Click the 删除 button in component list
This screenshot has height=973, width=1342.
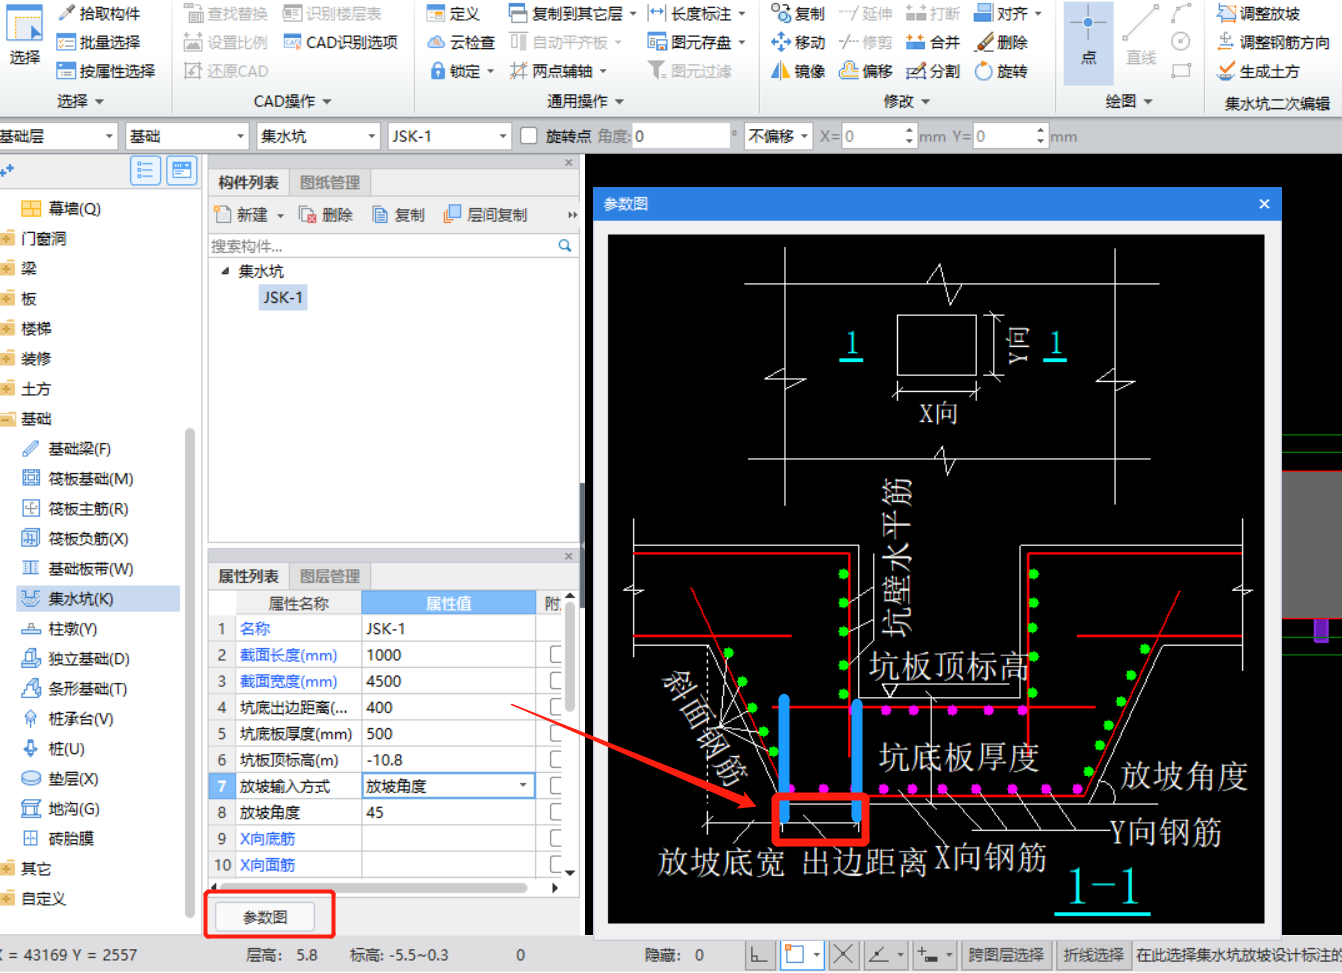pos(326,215)
